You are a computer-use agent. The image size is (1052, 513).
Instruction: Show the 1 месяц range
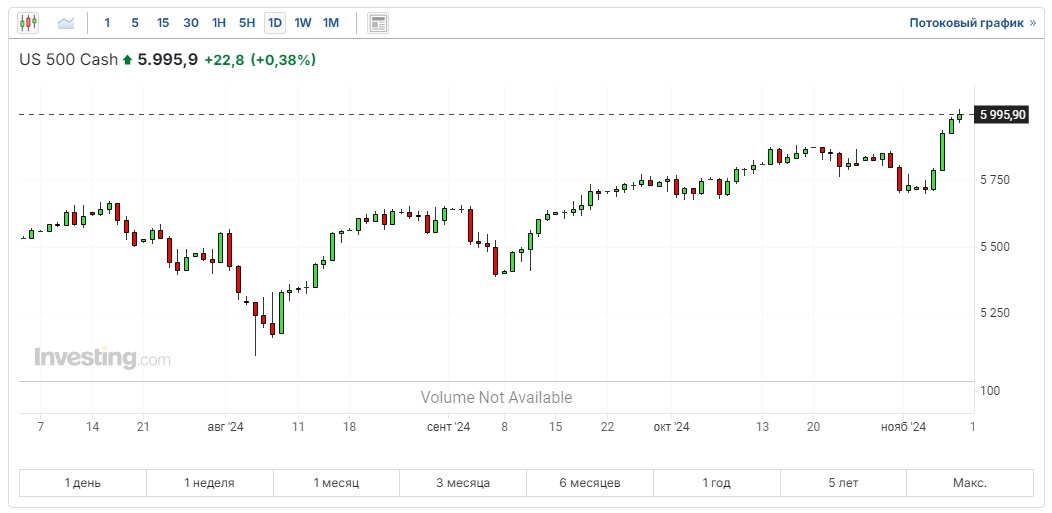click(336, 483)
